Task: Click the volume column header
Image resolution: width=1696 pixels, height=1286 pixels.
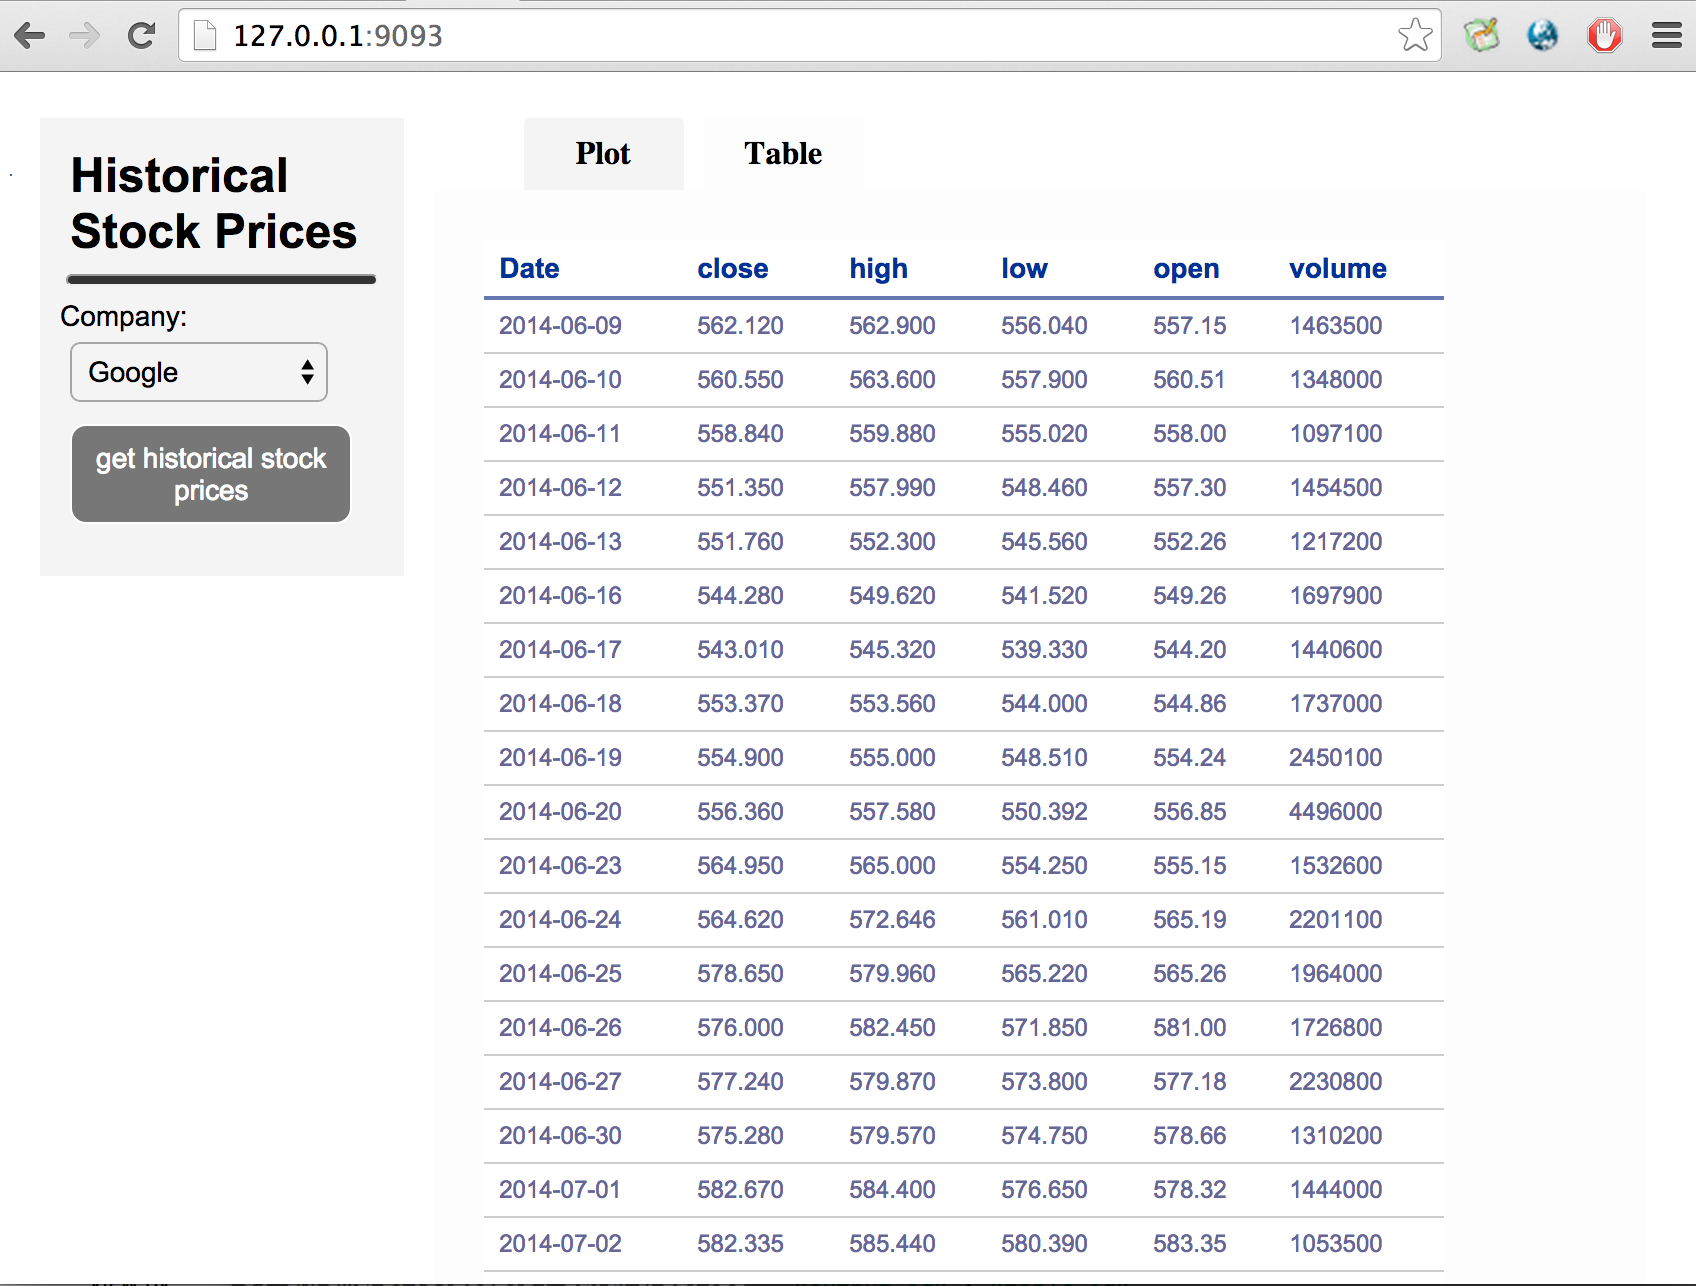Action: pyautogui.click(x=1338, y=268)
